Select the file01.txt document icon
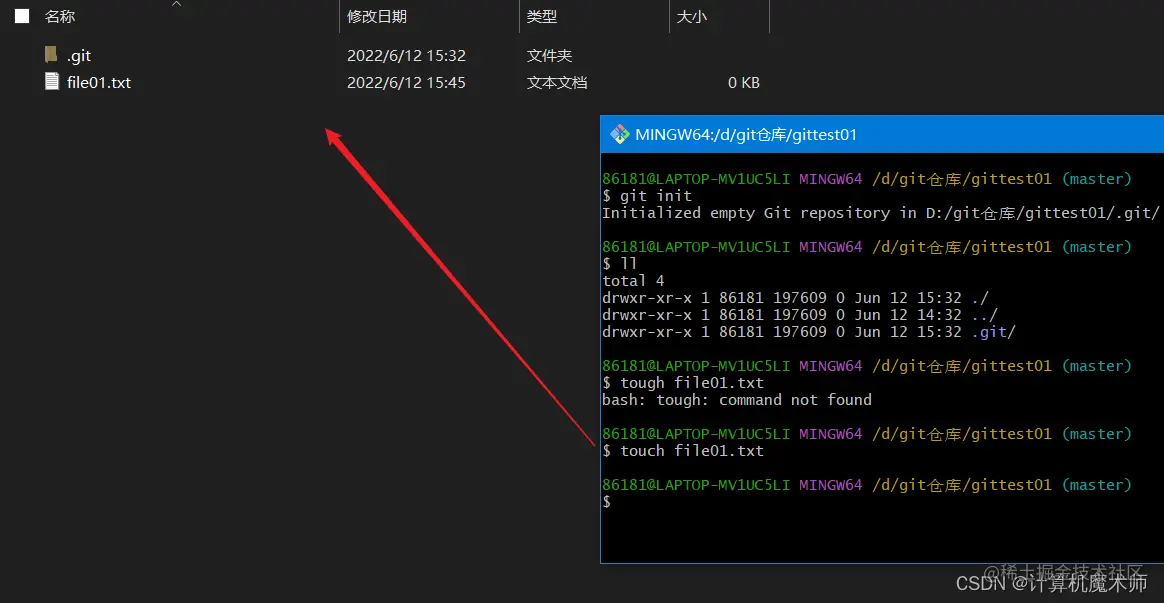 (51, 81)
